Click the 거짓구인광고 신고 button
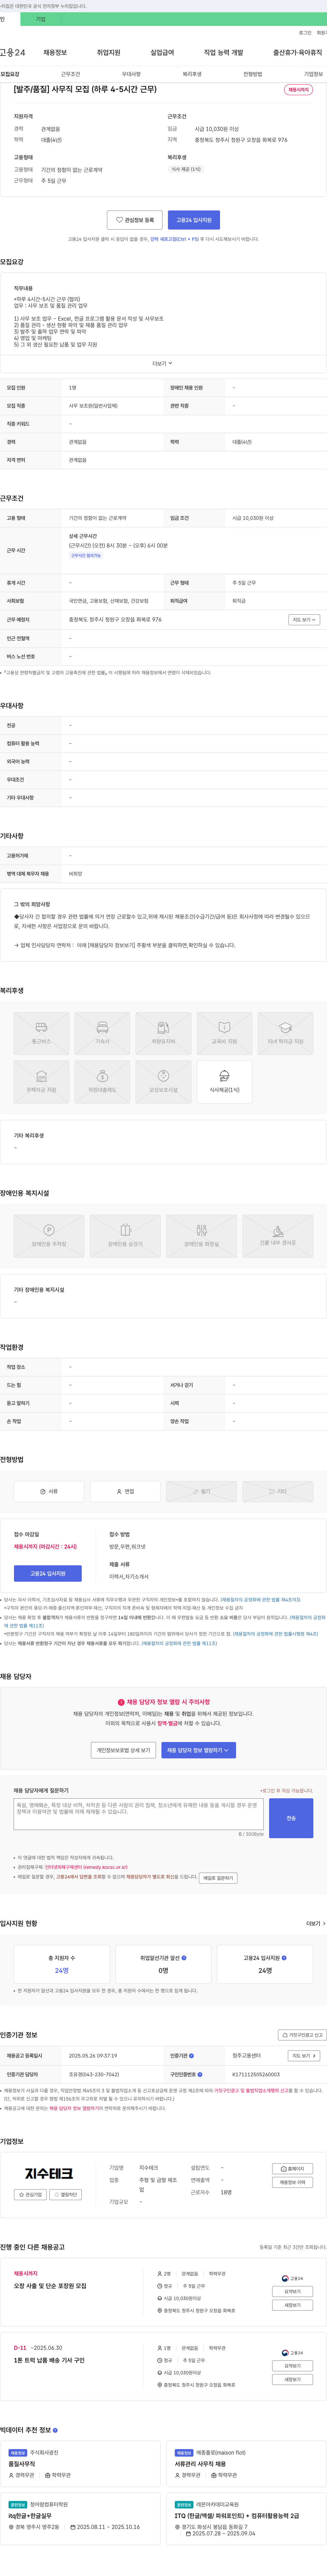Image resolution: width=327 pixels, height=2576 pixels. [x=302, y=2035]
